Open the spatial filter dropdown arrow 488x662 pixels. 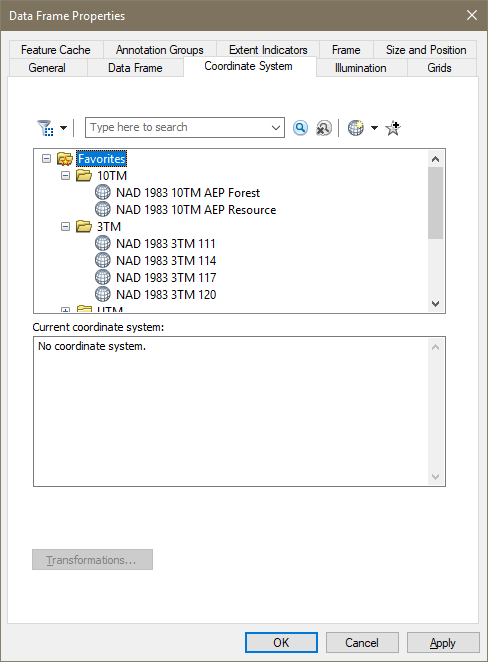63,128
